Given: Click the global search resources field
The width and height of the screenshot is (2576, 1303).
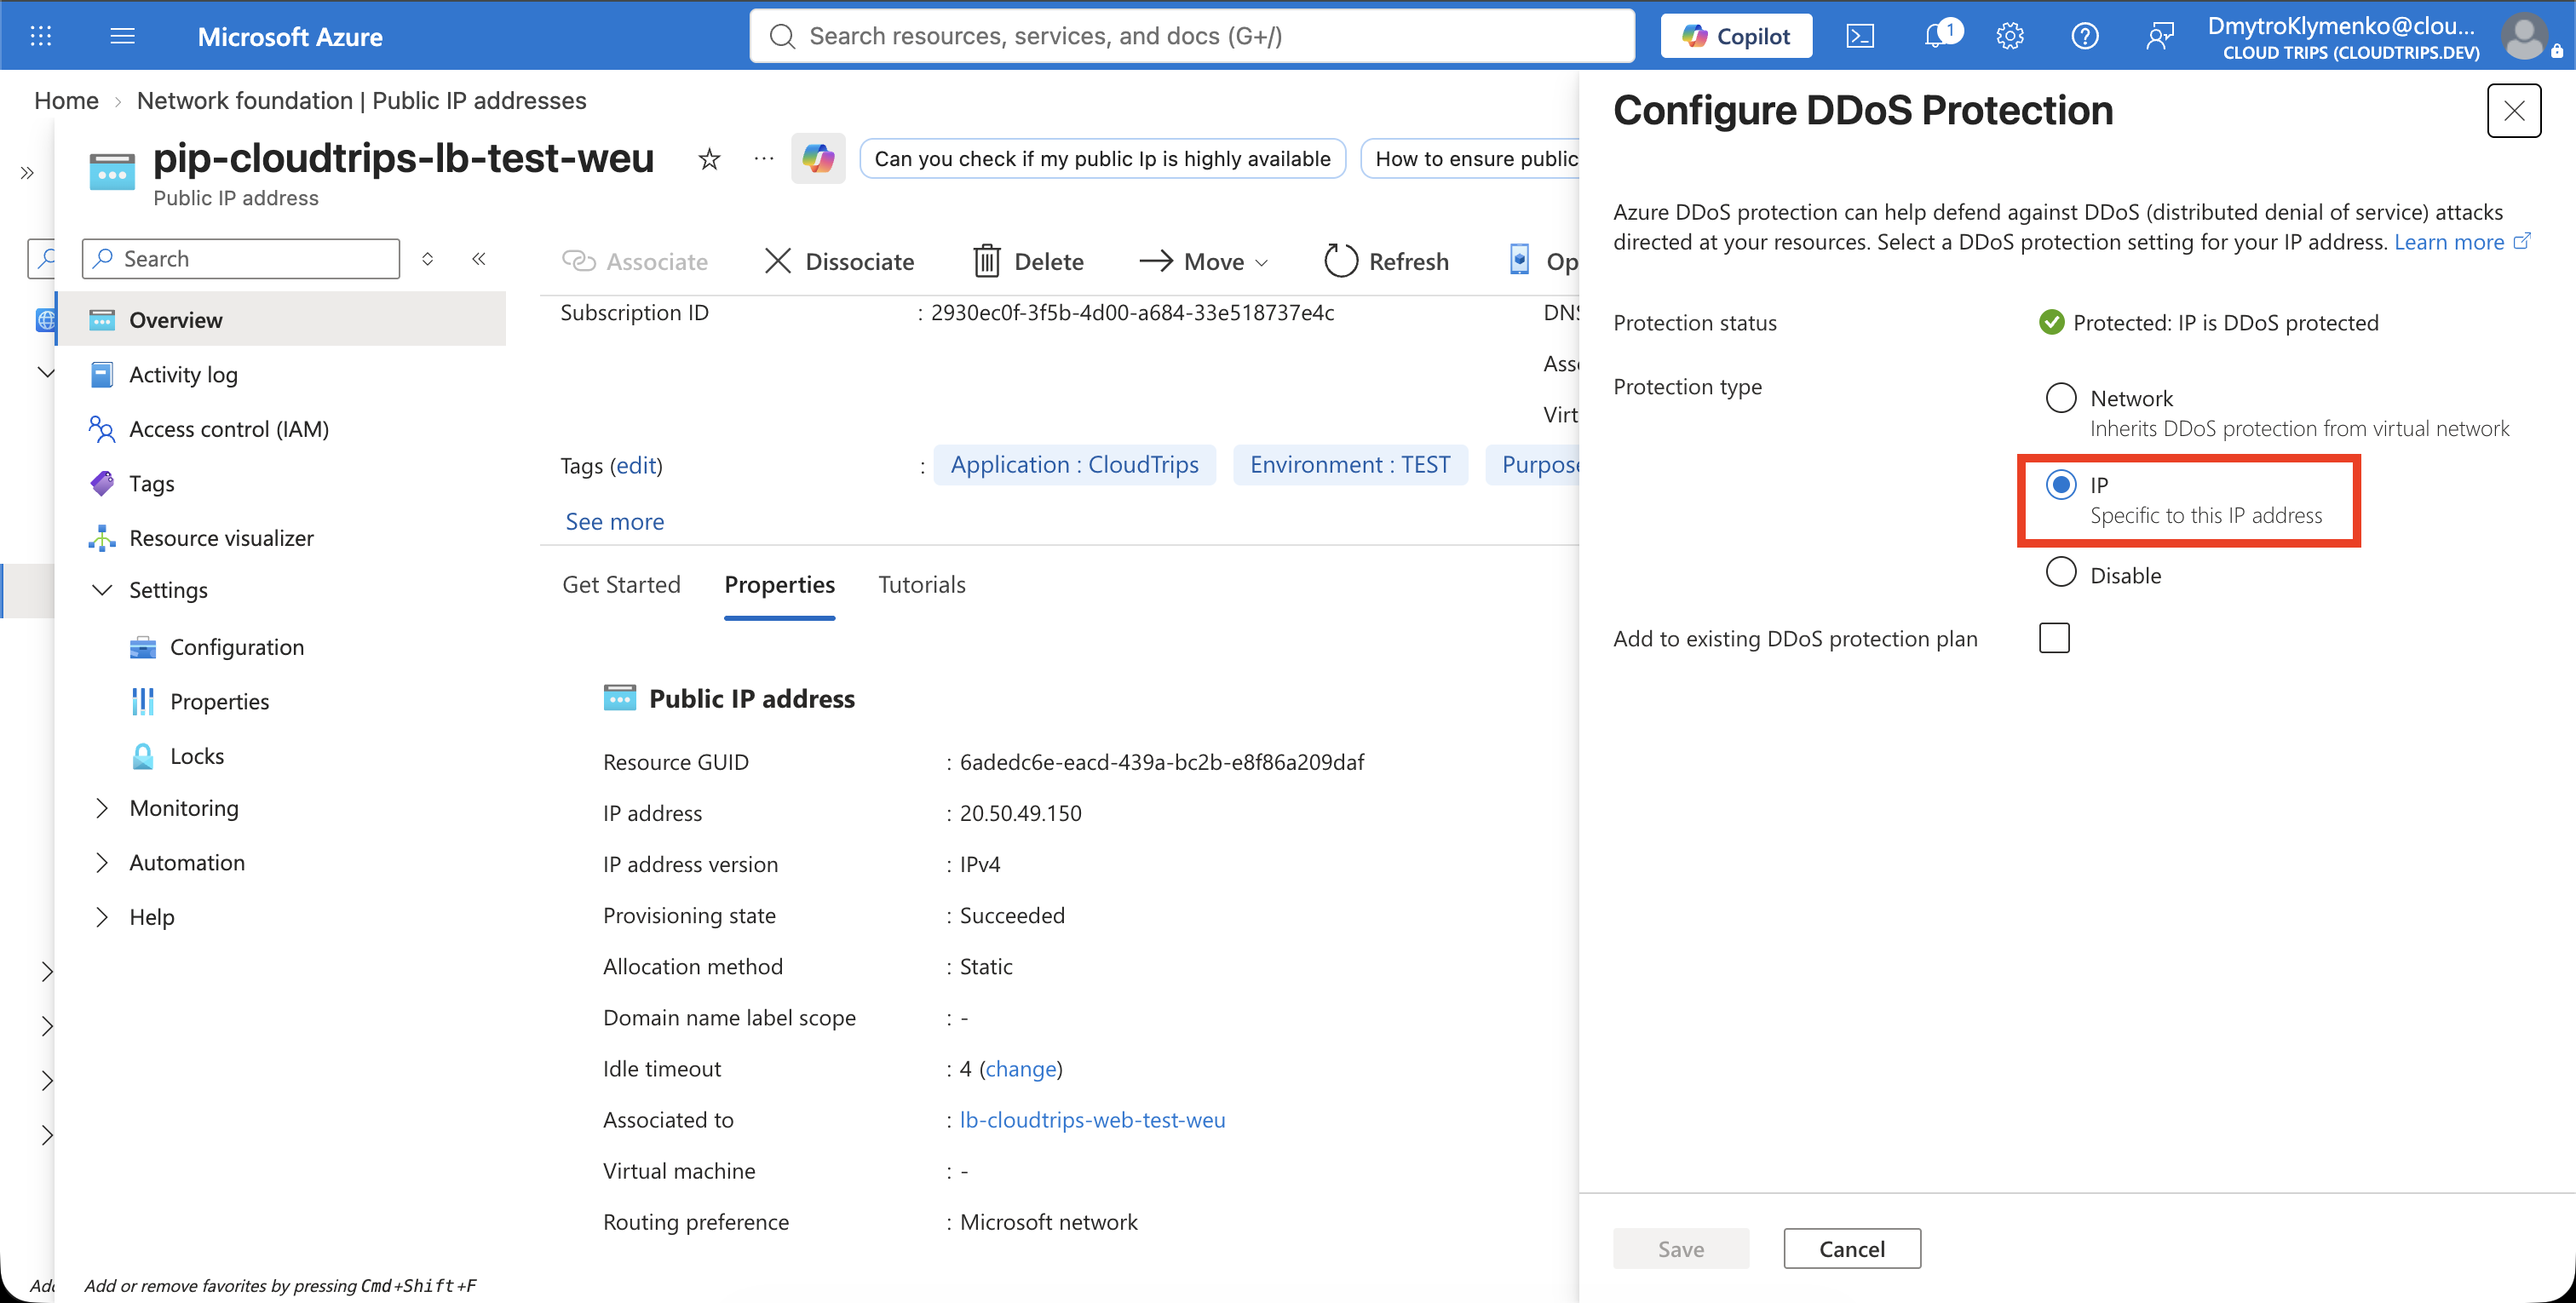Looking at the screenshot, I should pyautogui.click(x=1192, y=36).
